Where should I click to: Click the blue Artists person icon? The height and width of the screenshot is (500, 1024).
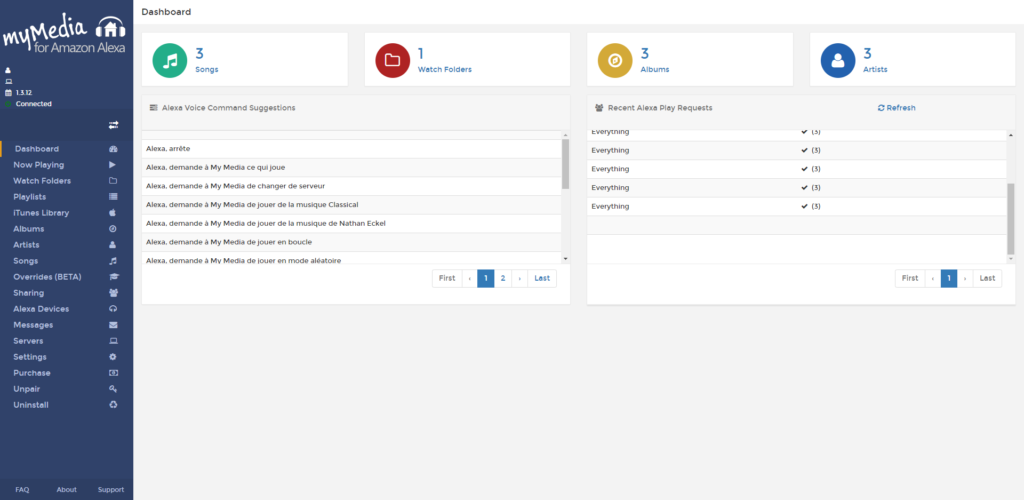pyautogui.click(x=838, y=61)
